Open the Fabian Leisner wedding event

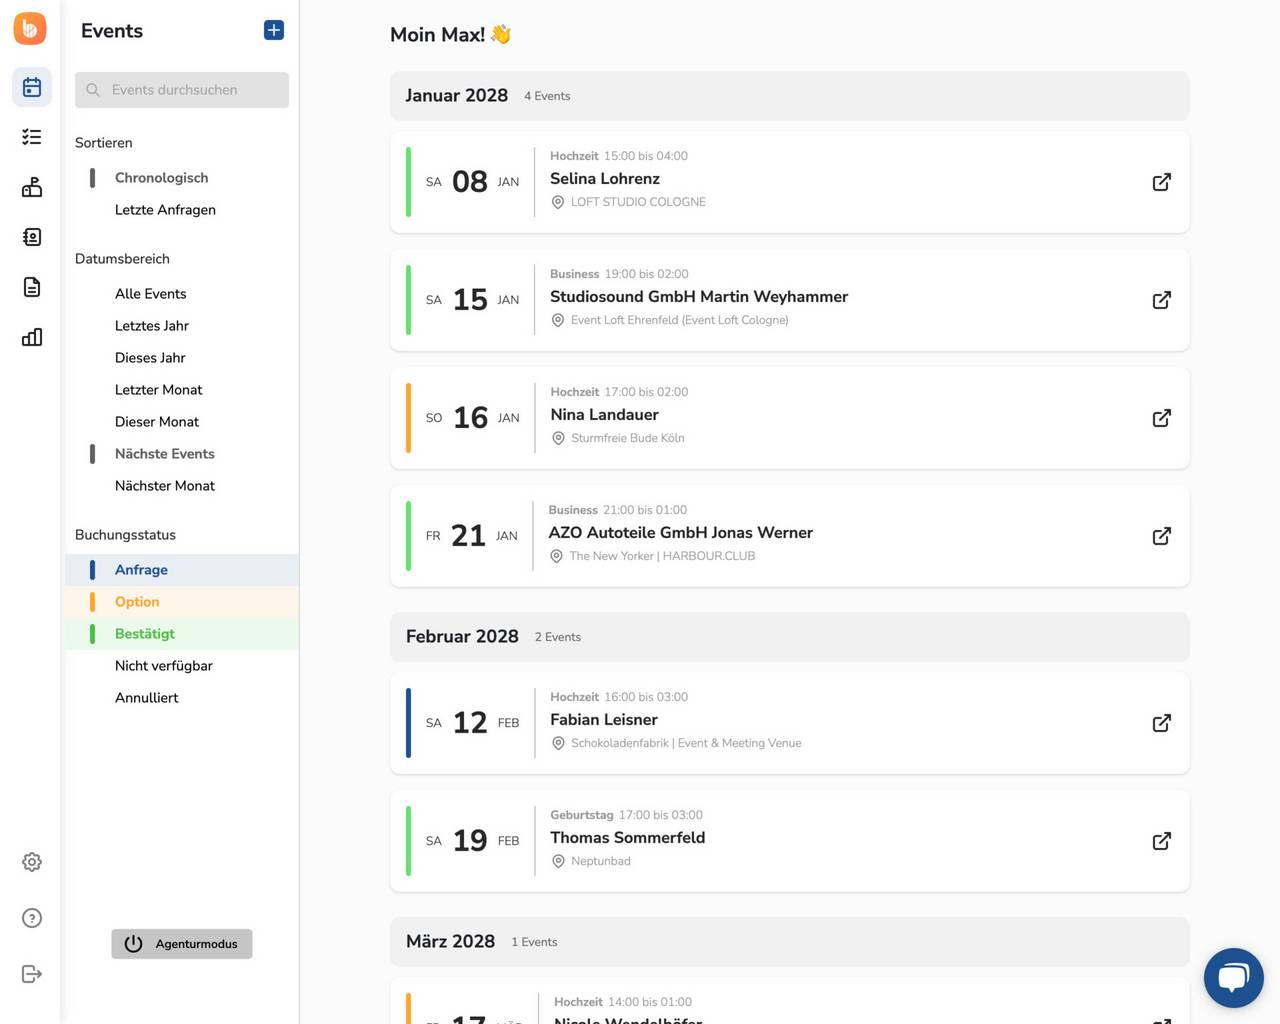[604, 720]
